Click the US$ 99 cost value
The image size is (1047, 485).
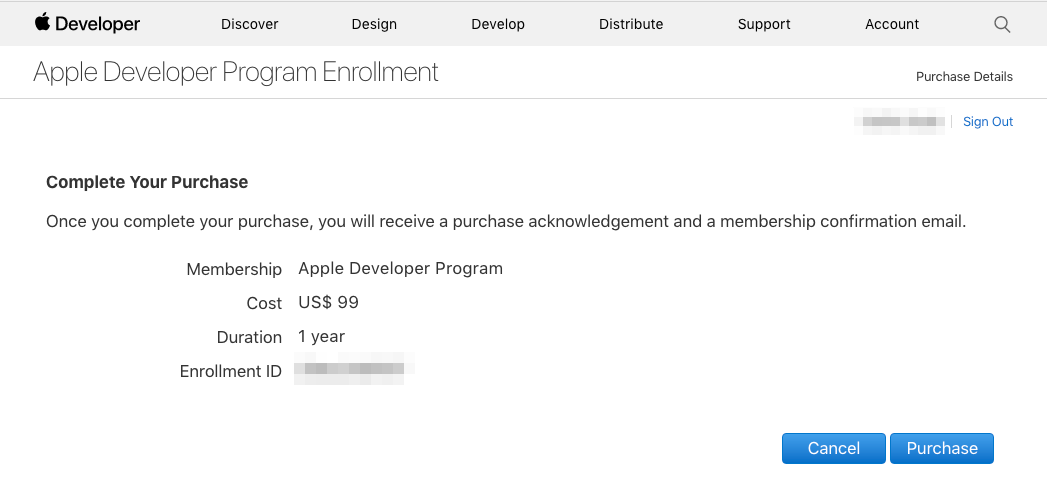(328, 302)
